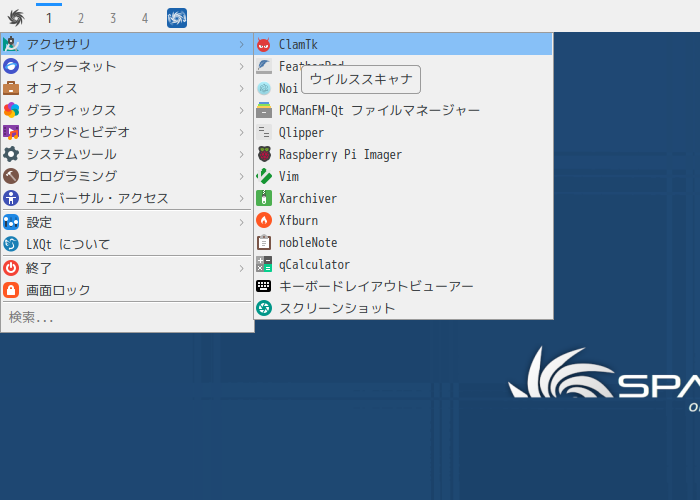The width and height of the screenshot is (700, 500).
Task: Click the Vim icon
Action: pyautogui.click(x=264, y=176)
